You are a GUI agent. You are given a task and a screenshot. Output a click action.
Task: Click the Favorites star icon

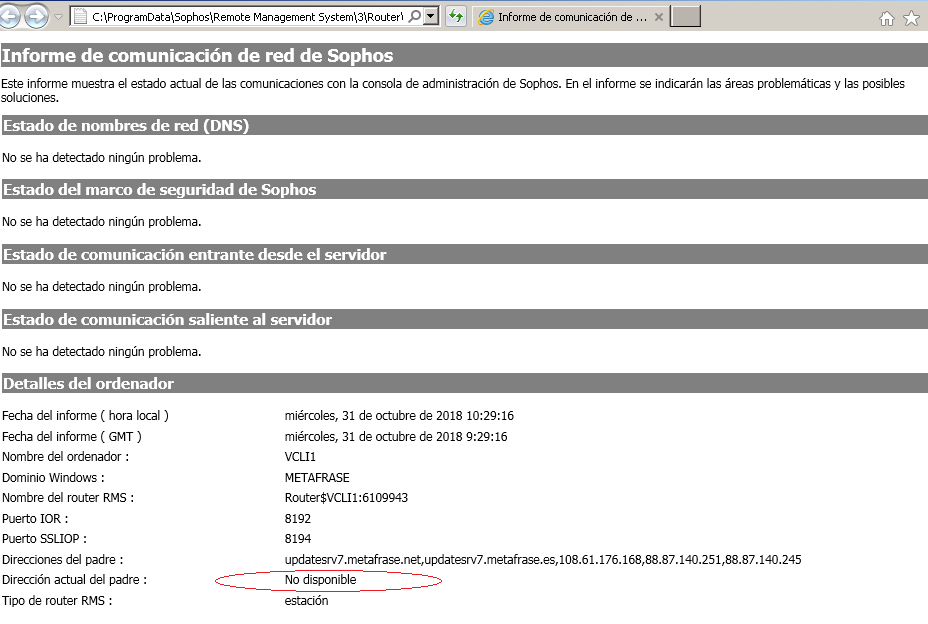point(911,19)
